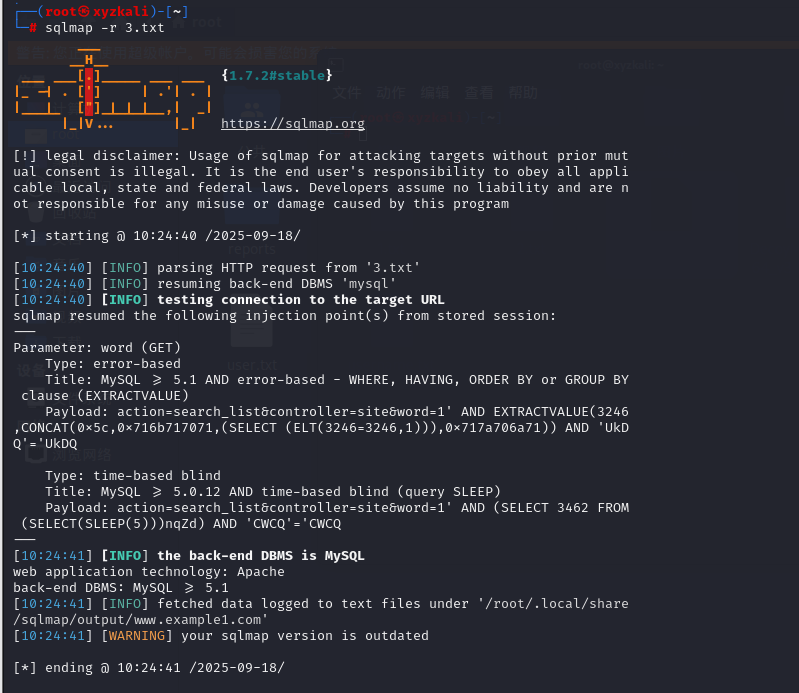This screenshot has height=693, width=799.
Task: Click 'Type: error-based' line
Action: coord(113,363)
